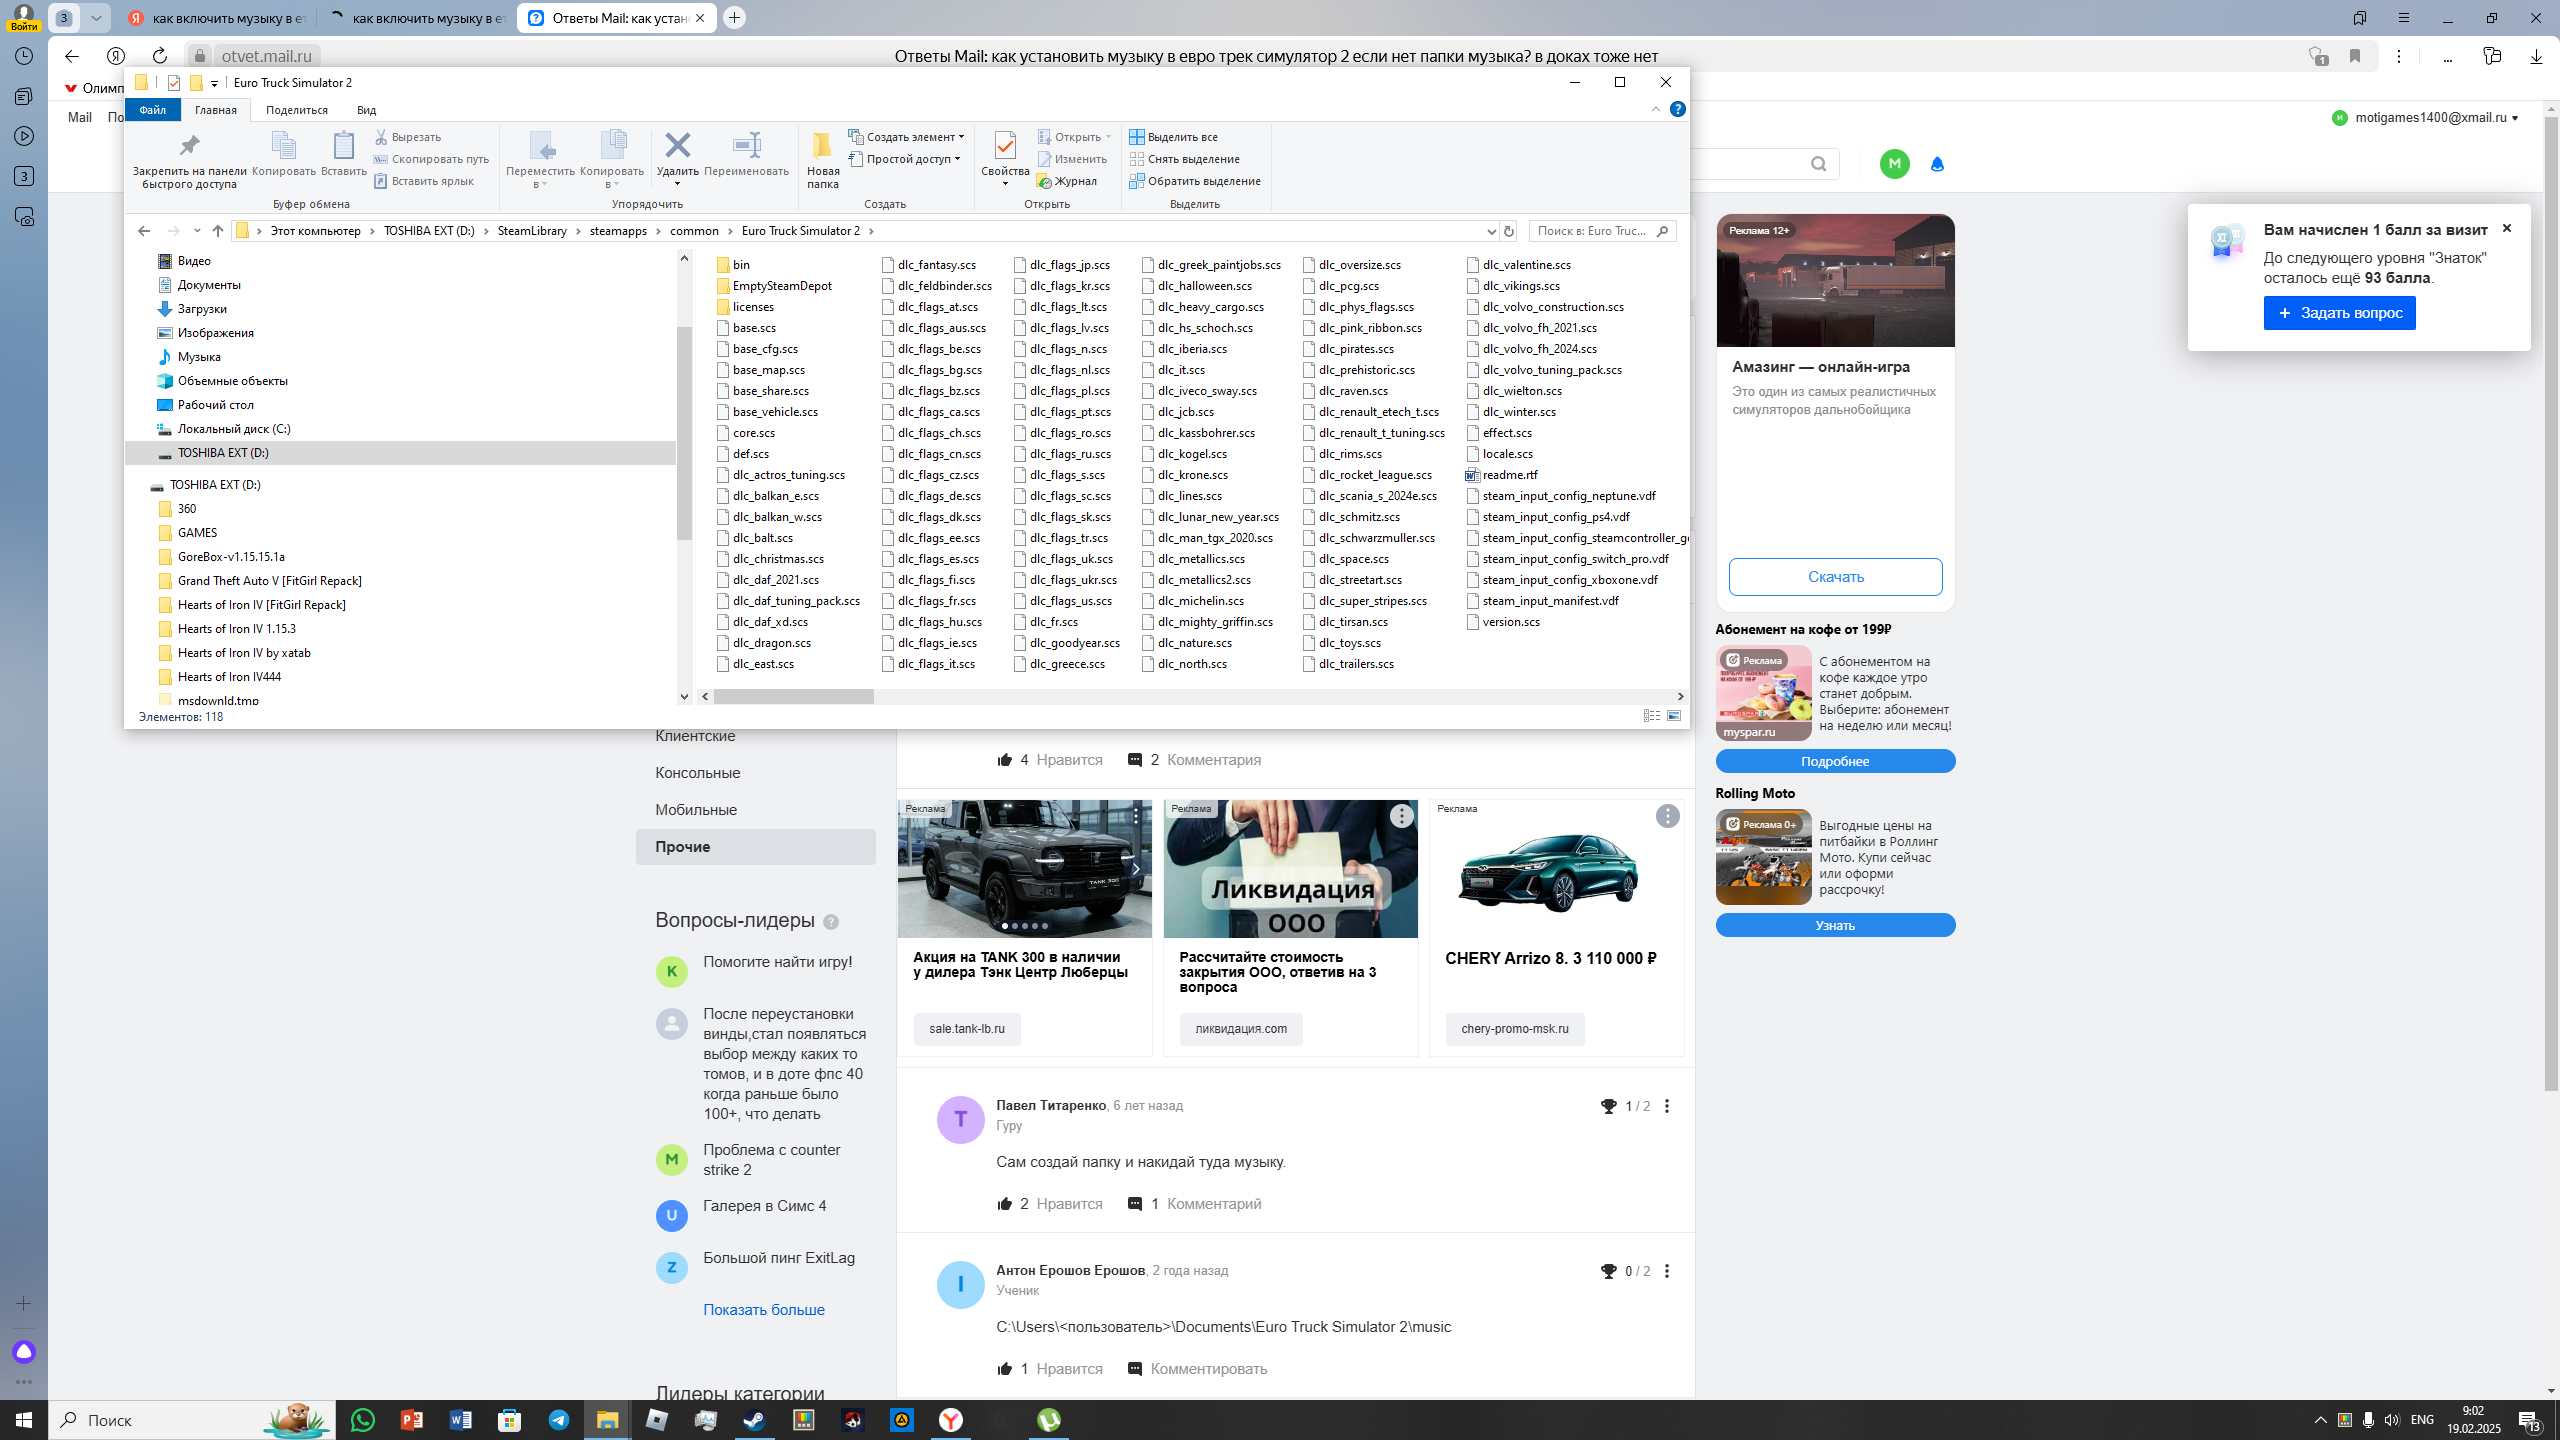Image resolution: width=2560 pixels, height=1440 pixels.
Task: Open the 'Копировать в' dropdown
Action: [x=612, y=160]
